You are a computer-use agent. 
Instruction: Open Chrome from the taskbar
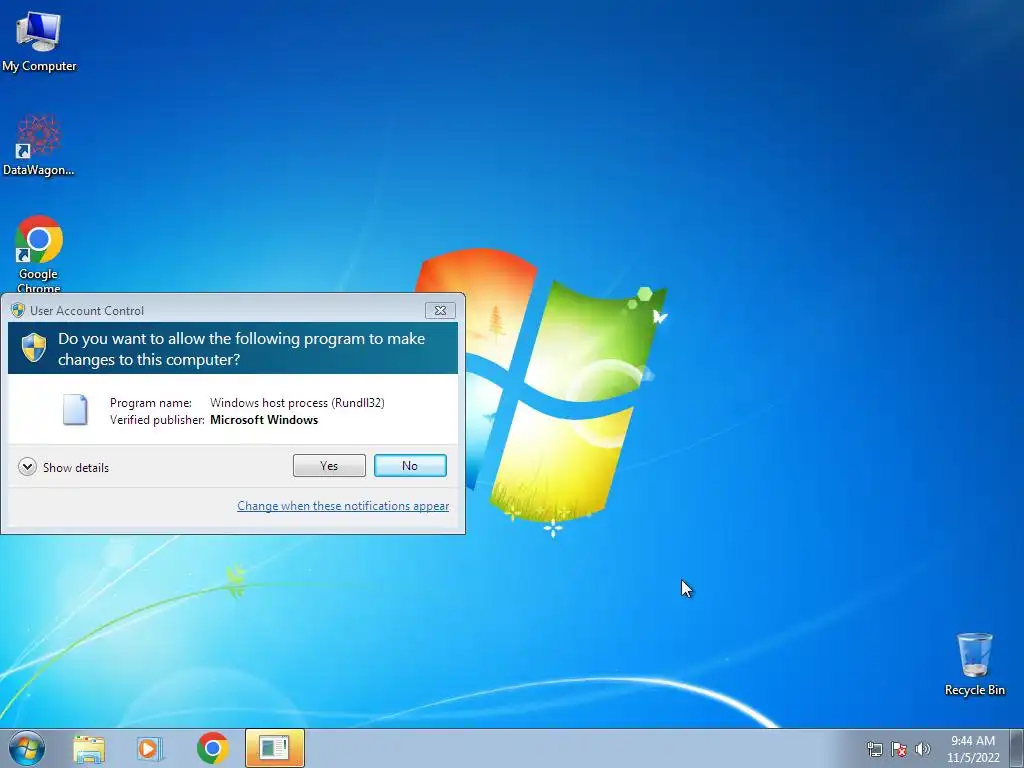[x=212, y=748]
